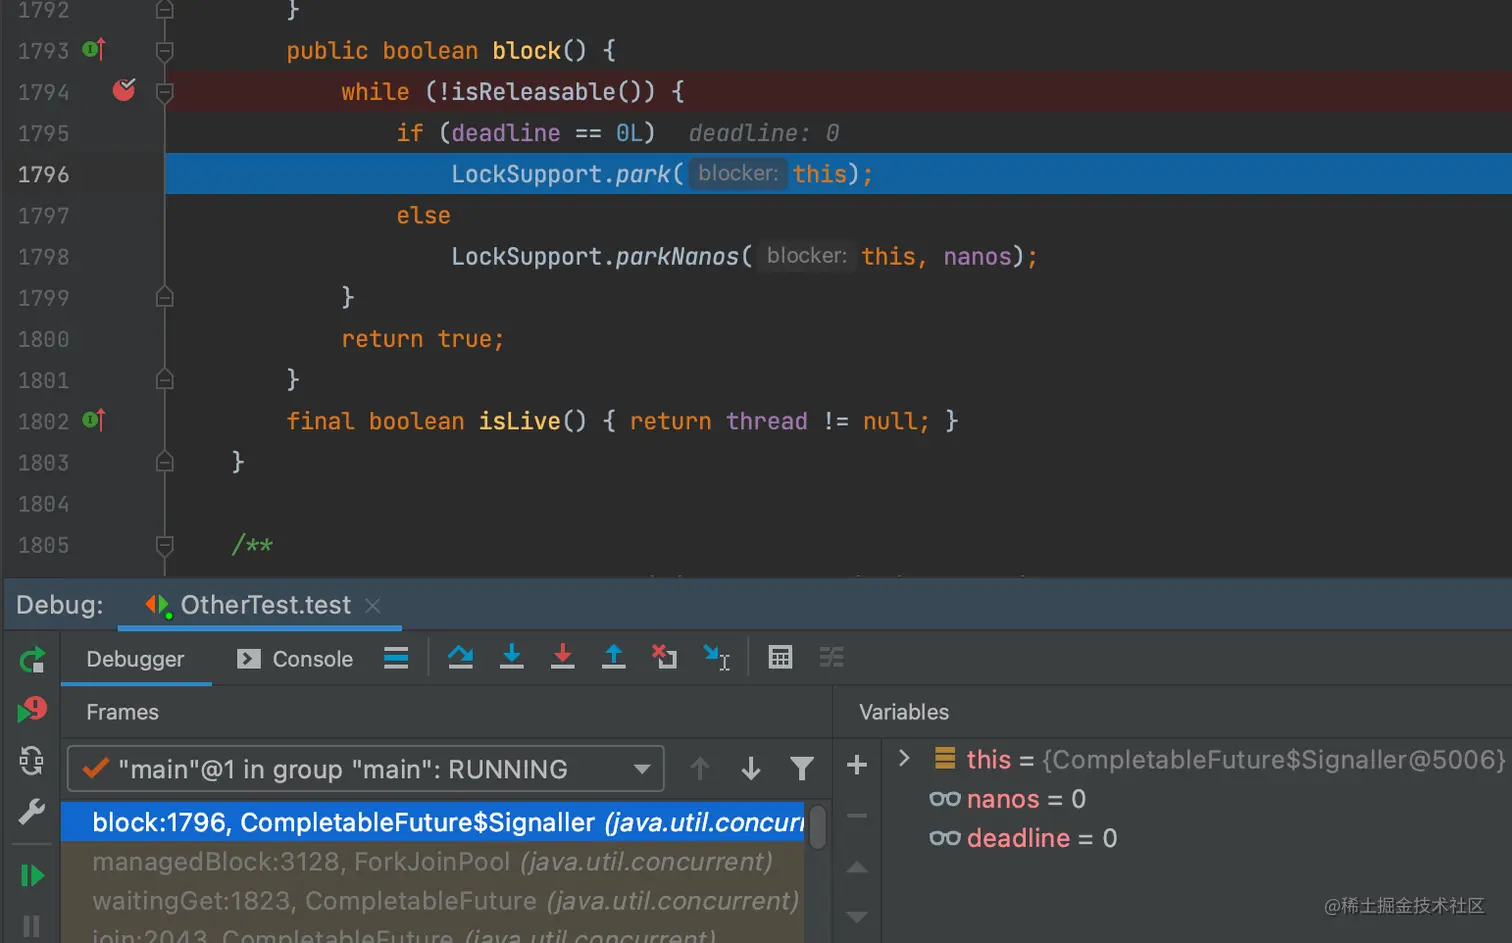Switch to the Console tab

pyautogui.click(x=295, y=659)
